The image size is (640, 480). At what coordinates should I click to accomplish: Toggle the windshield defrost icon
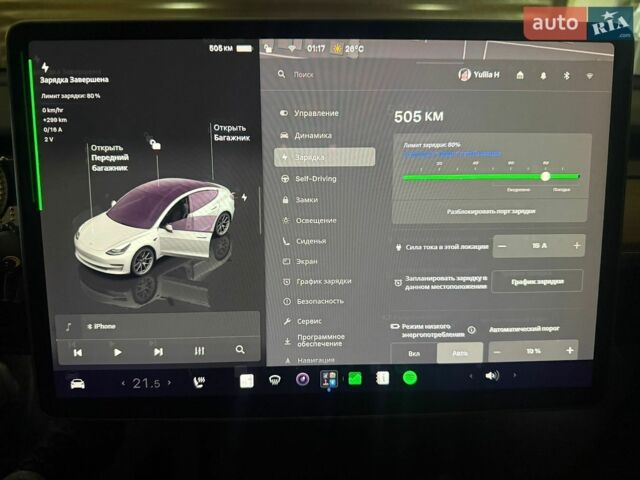coord(275,380)
